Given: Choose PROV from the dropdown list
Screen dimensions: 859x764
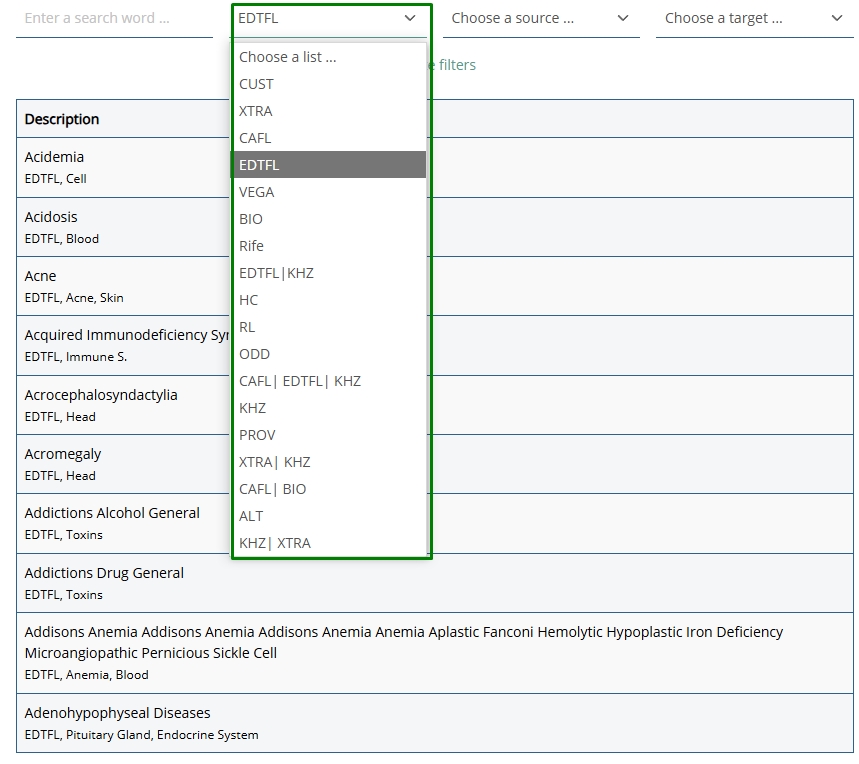Looking at the screenshot, I should 257,435.
